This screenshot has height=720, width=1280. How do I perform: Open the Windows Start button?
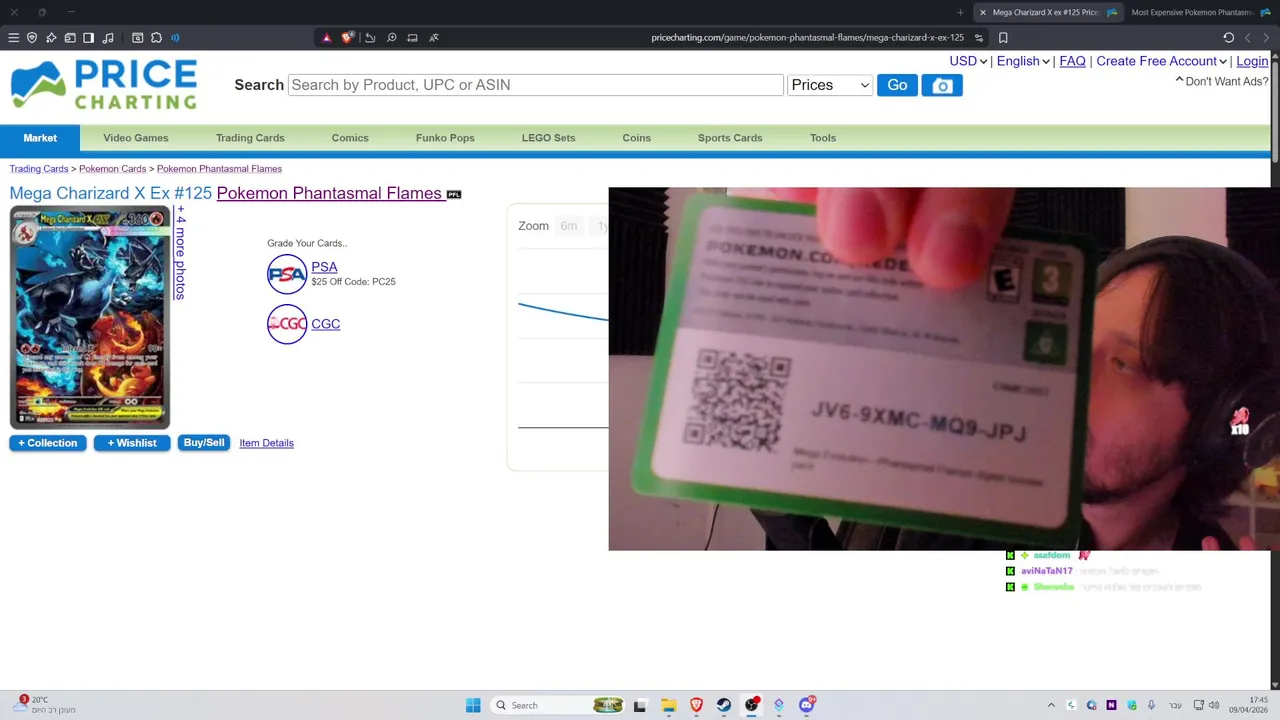click(473, 705)
